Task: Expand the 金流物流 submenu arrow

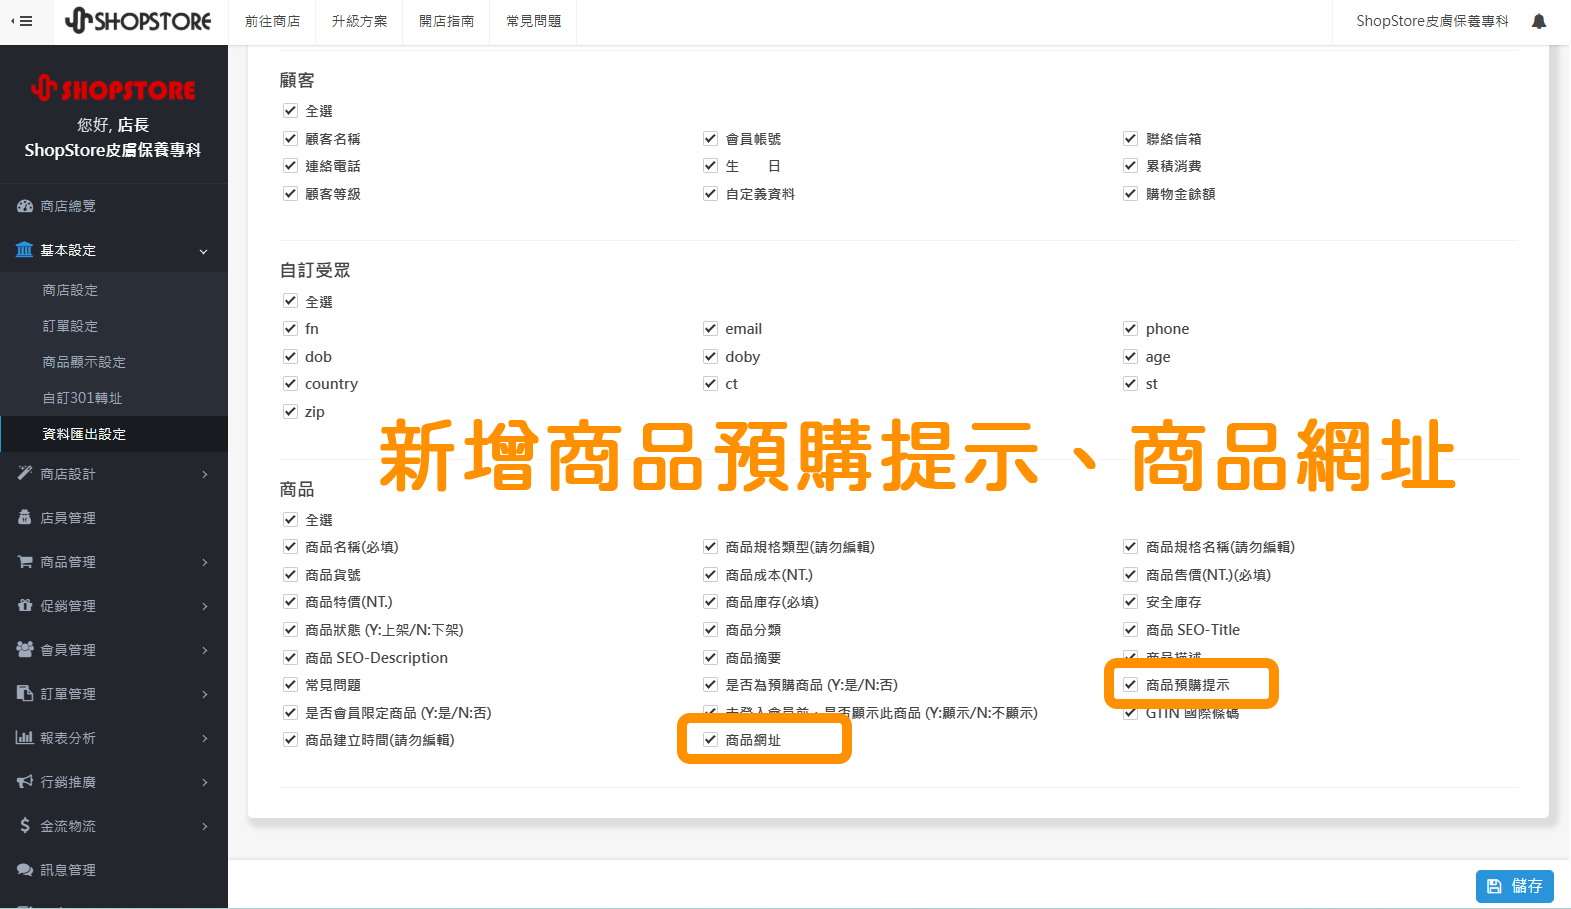Action: coord(205,826)
